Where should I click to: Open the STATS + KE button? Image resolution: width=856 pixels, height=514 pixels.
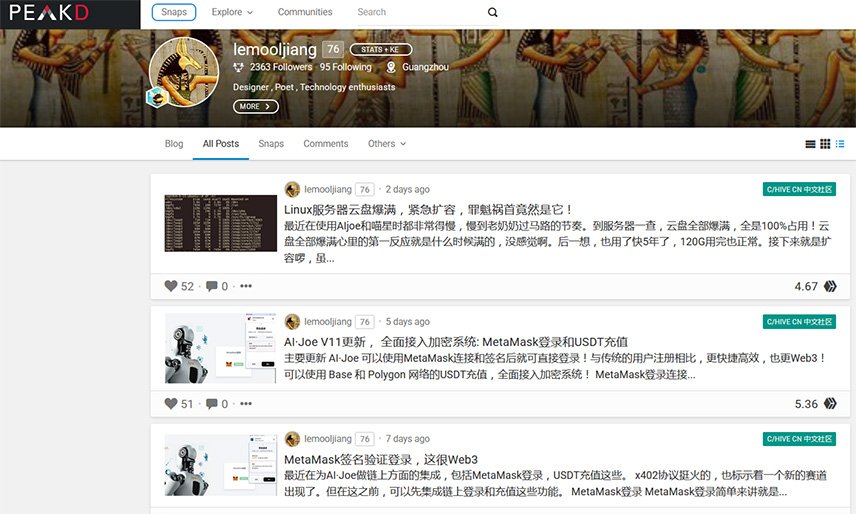coord(381,49)
